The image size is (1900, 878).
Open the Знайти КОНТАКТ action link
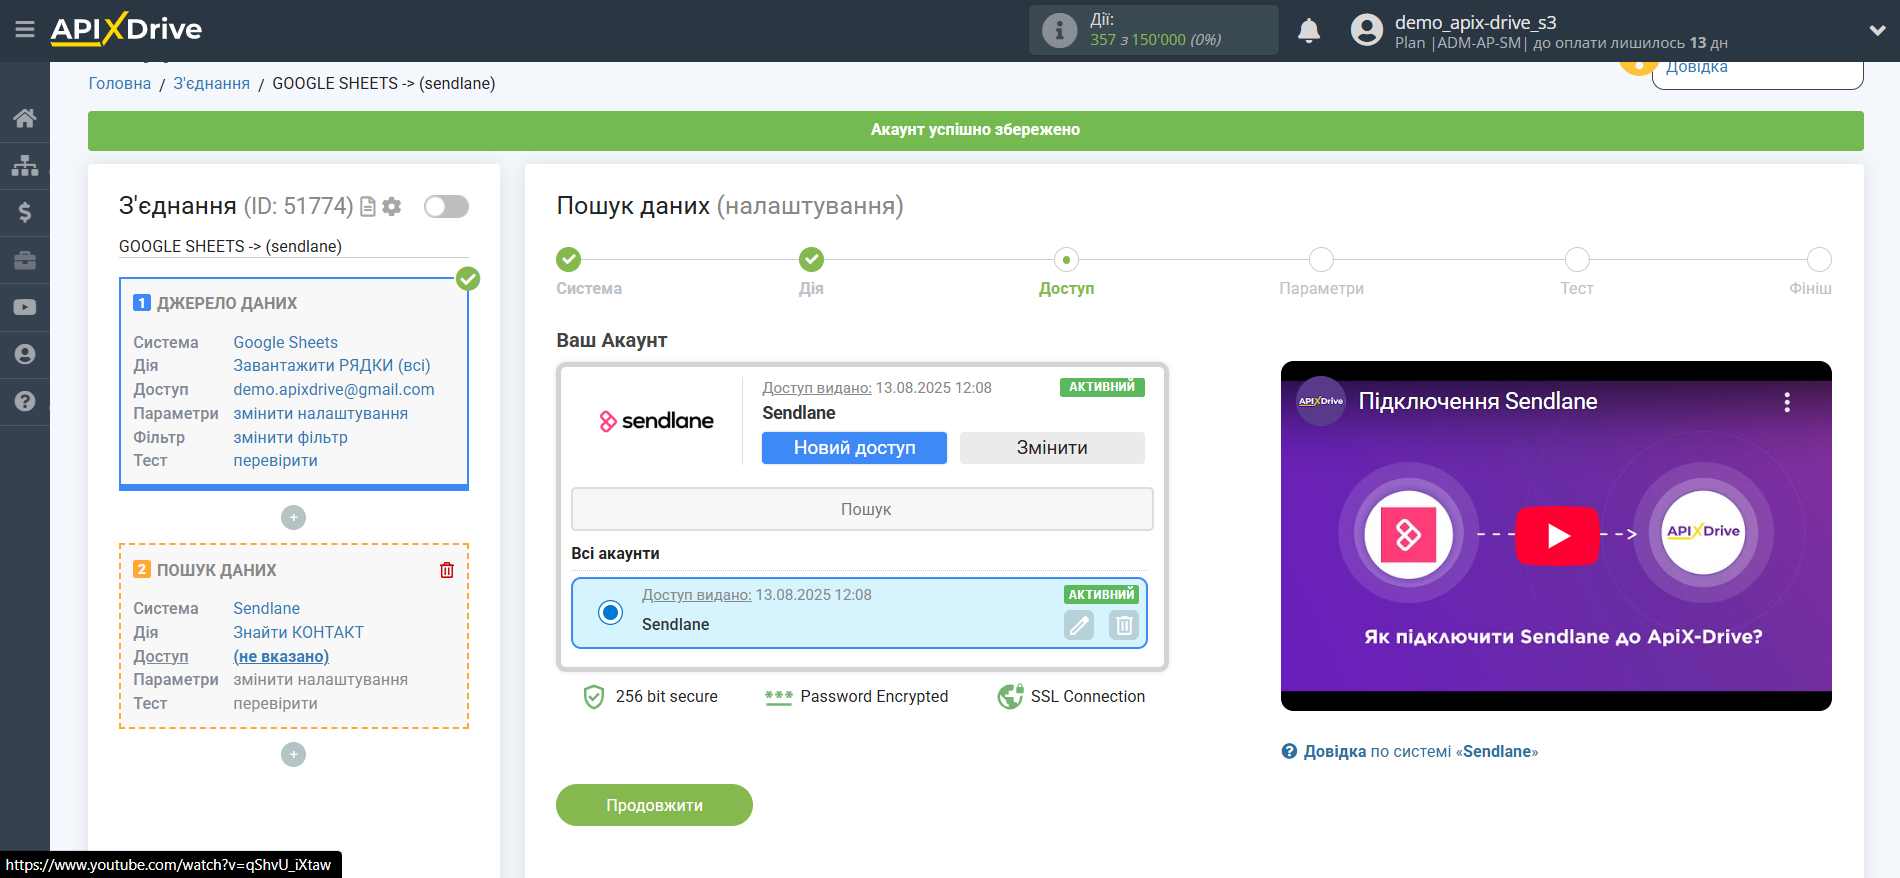(299, 632)
